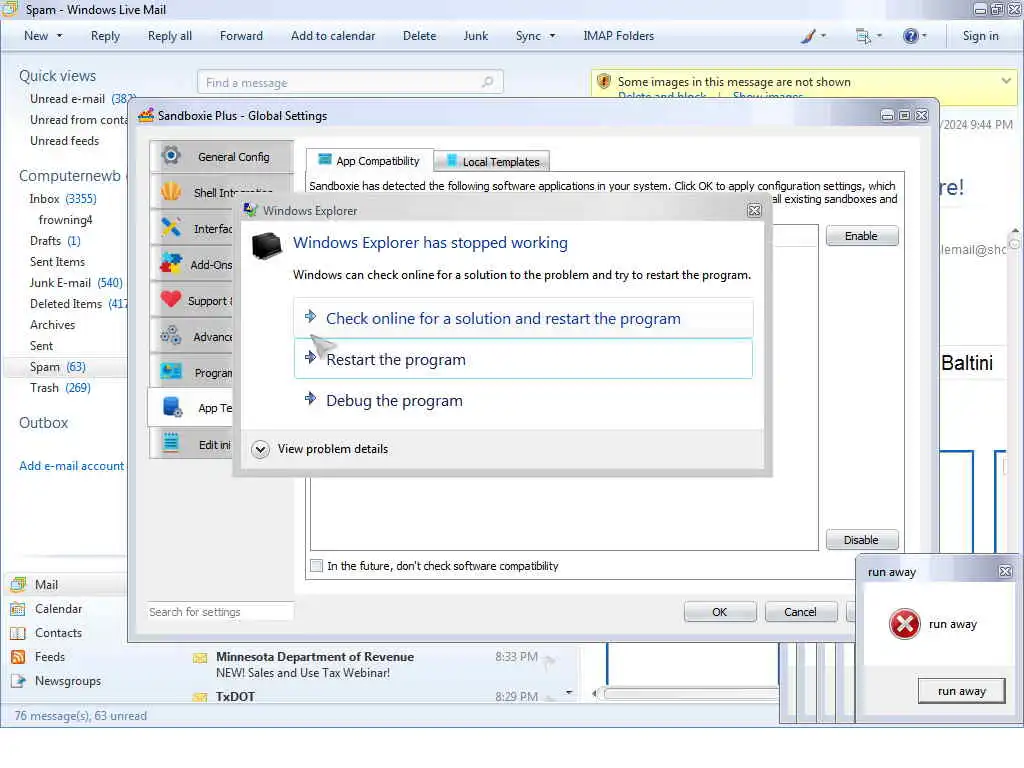Screen dimensions: 1024x768
Task: Toggle 'don't check software compatibility' checkbox
Action: pyautogui.click(x=316, y=566)
